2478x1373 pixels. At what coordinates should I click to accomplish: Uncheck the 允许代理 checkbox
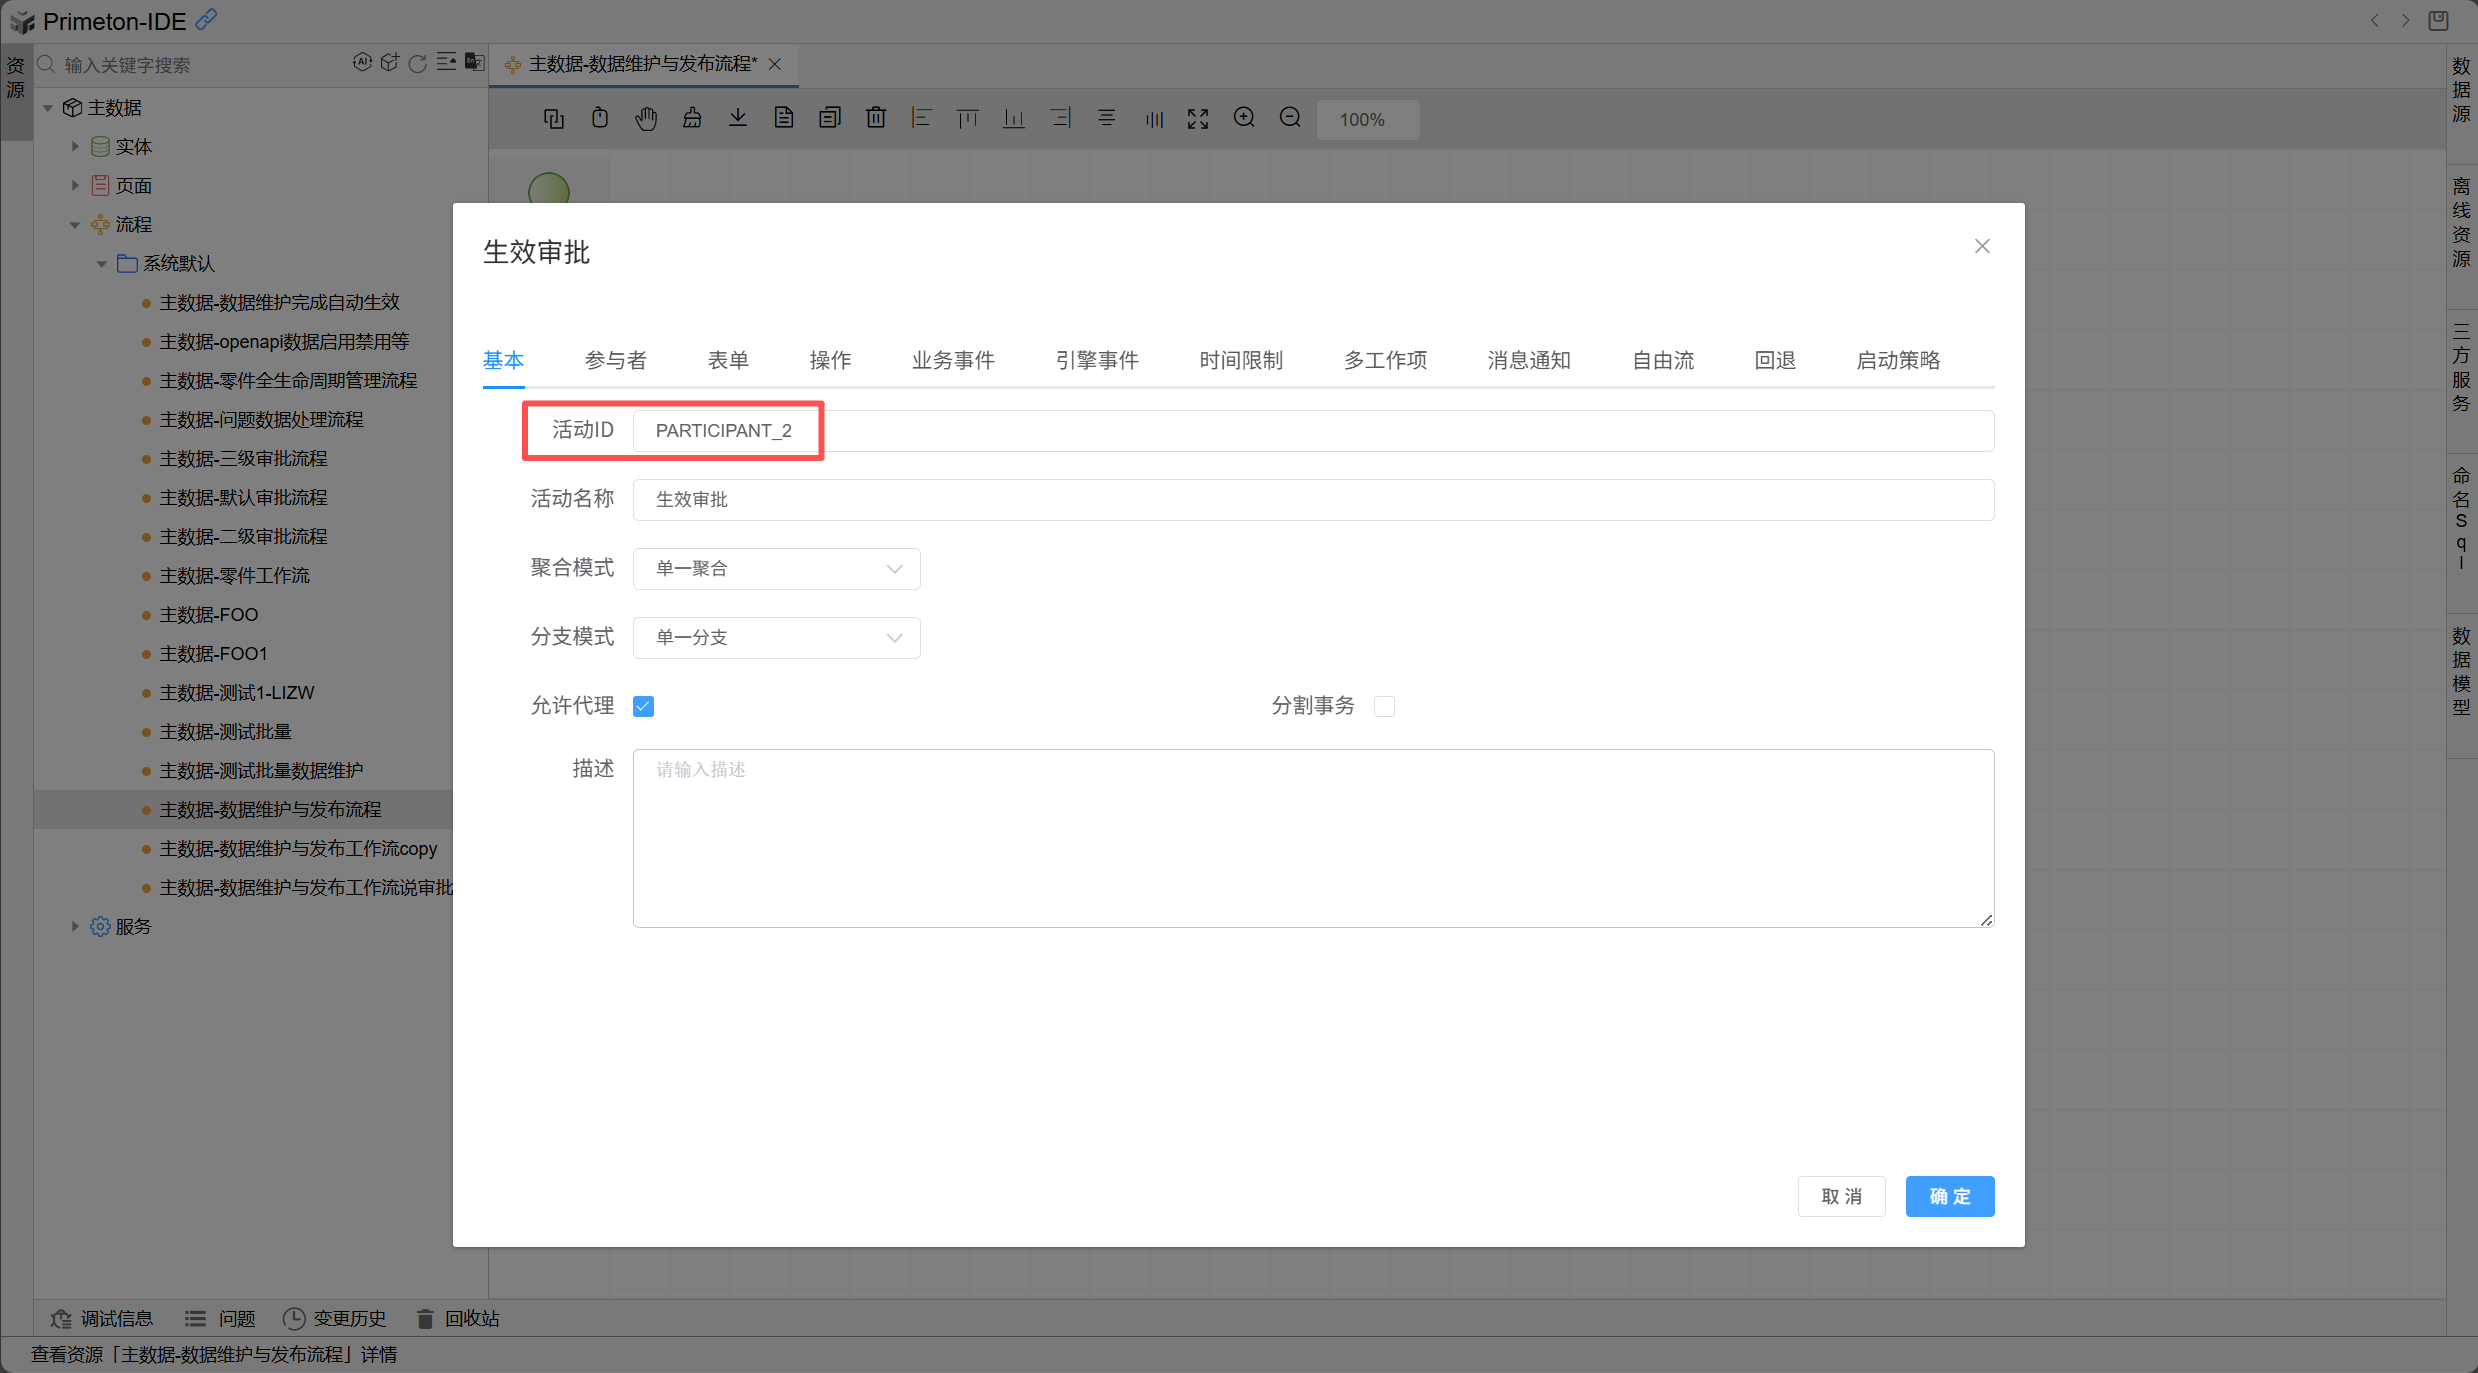click(644, 706)
